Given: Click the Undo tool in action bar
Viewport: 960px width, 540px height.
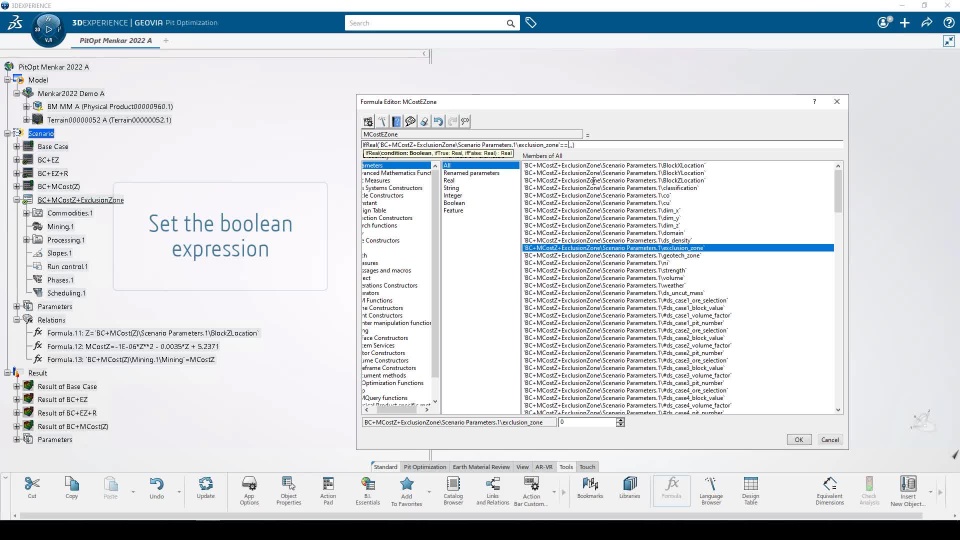Looking at the screenshot, I should 157,489.
